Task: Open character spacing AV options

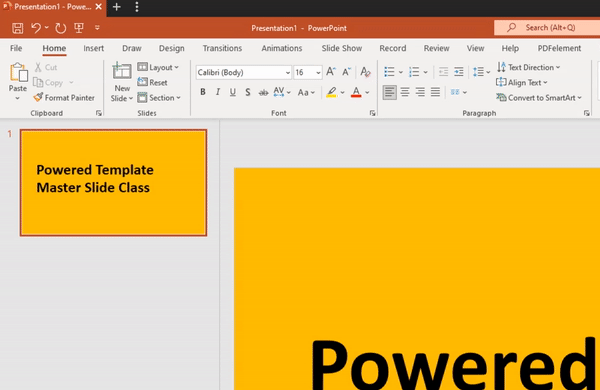Action: click(x=282, y=92)
